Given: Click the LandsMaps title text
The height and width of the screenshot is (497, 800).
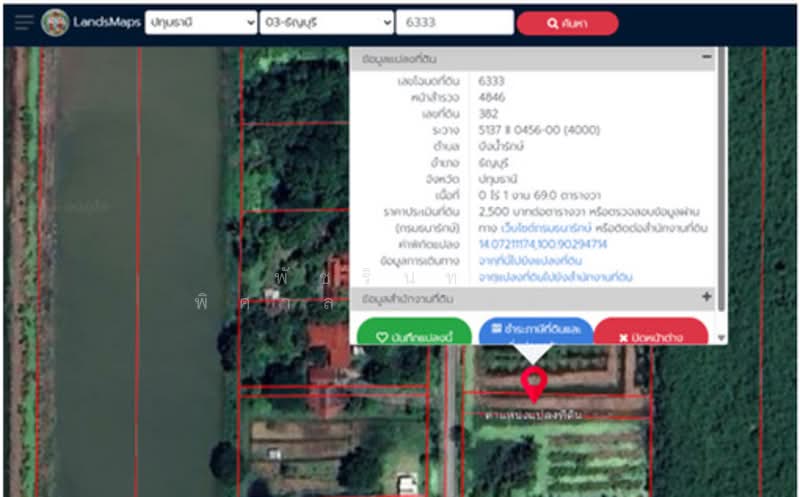Looking at the screenshot, I should [x=107, y=22].
